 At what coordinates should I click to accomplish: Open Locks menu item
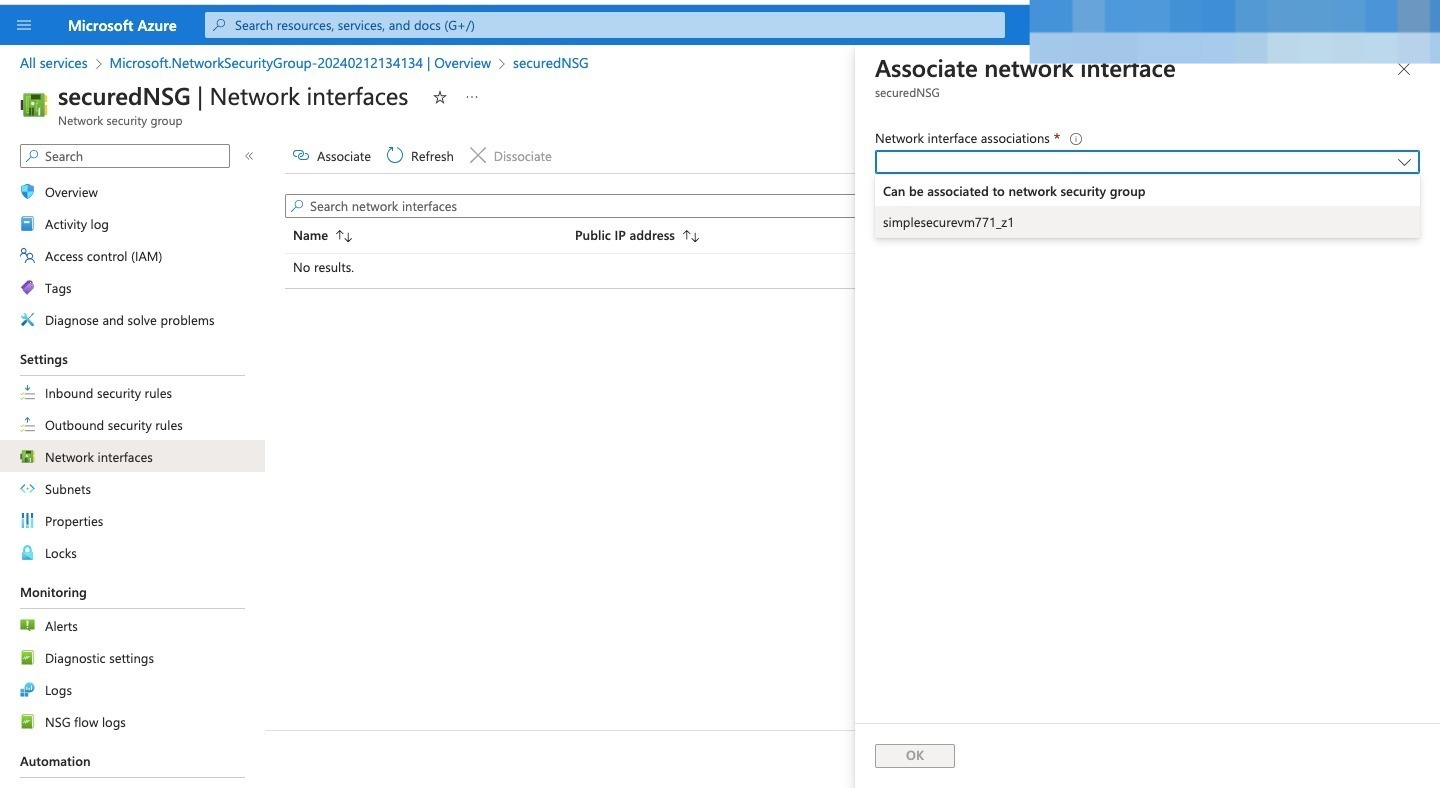point(60,553)
